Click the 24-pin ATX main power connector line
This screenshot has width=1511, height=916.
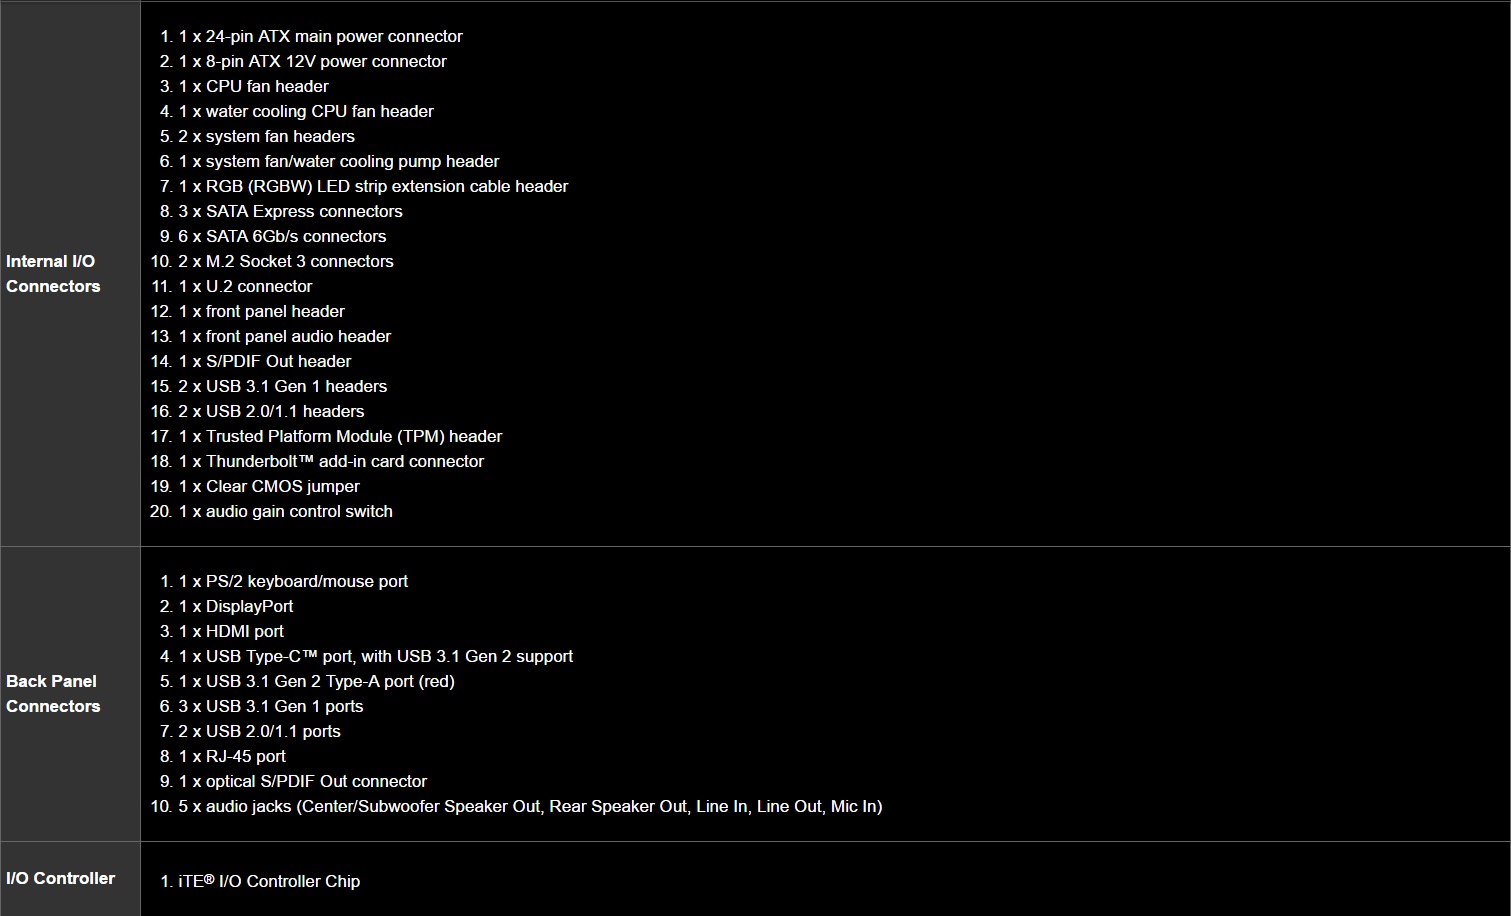[x=320, y=36]
